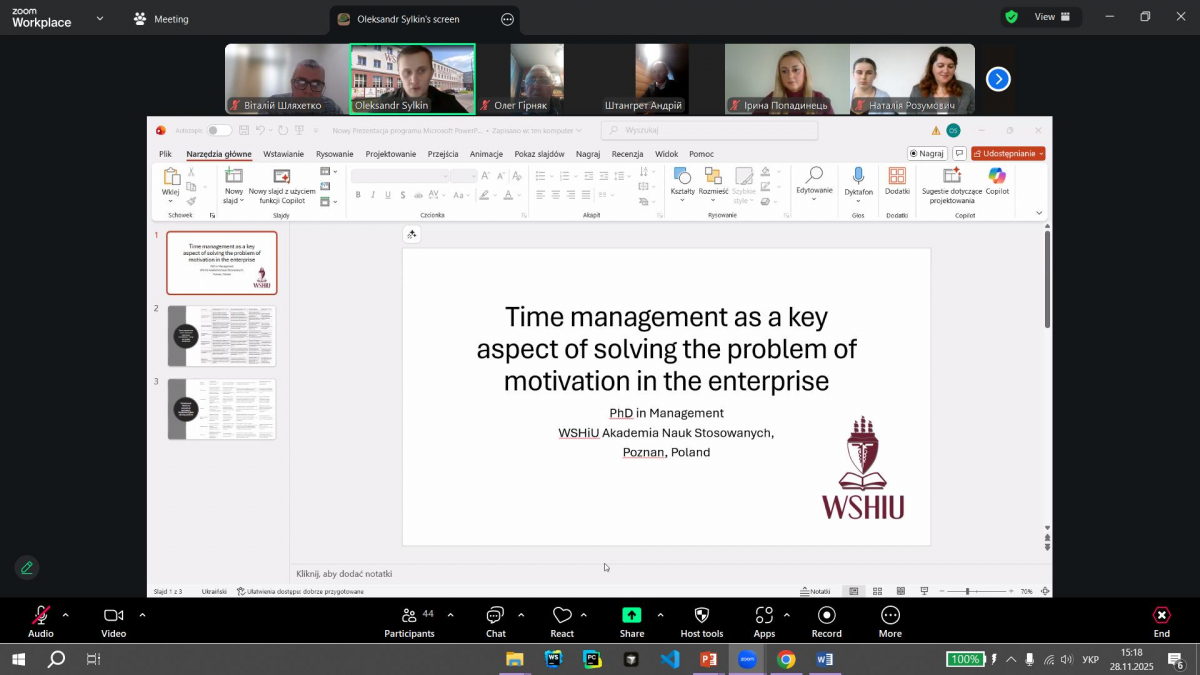Open PowerPoint from the Windows taskbar

coord(709,659)
